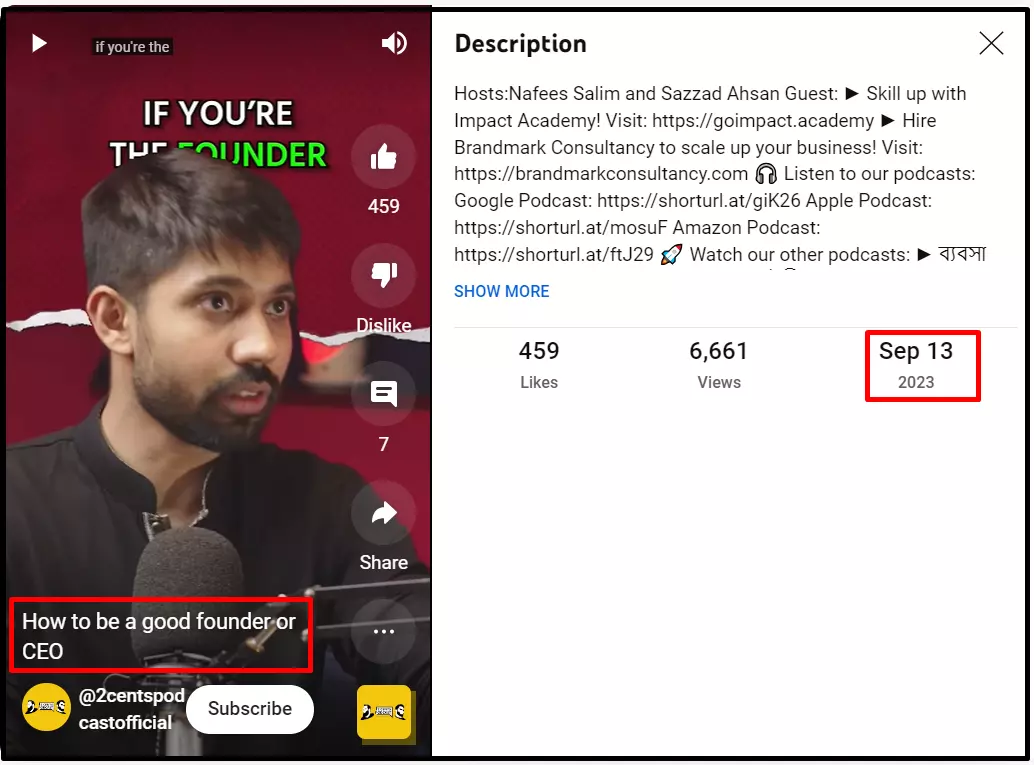Click the 'if you're the' caption text
This screenshot has width=1034, height=765.
click(132, 47)
